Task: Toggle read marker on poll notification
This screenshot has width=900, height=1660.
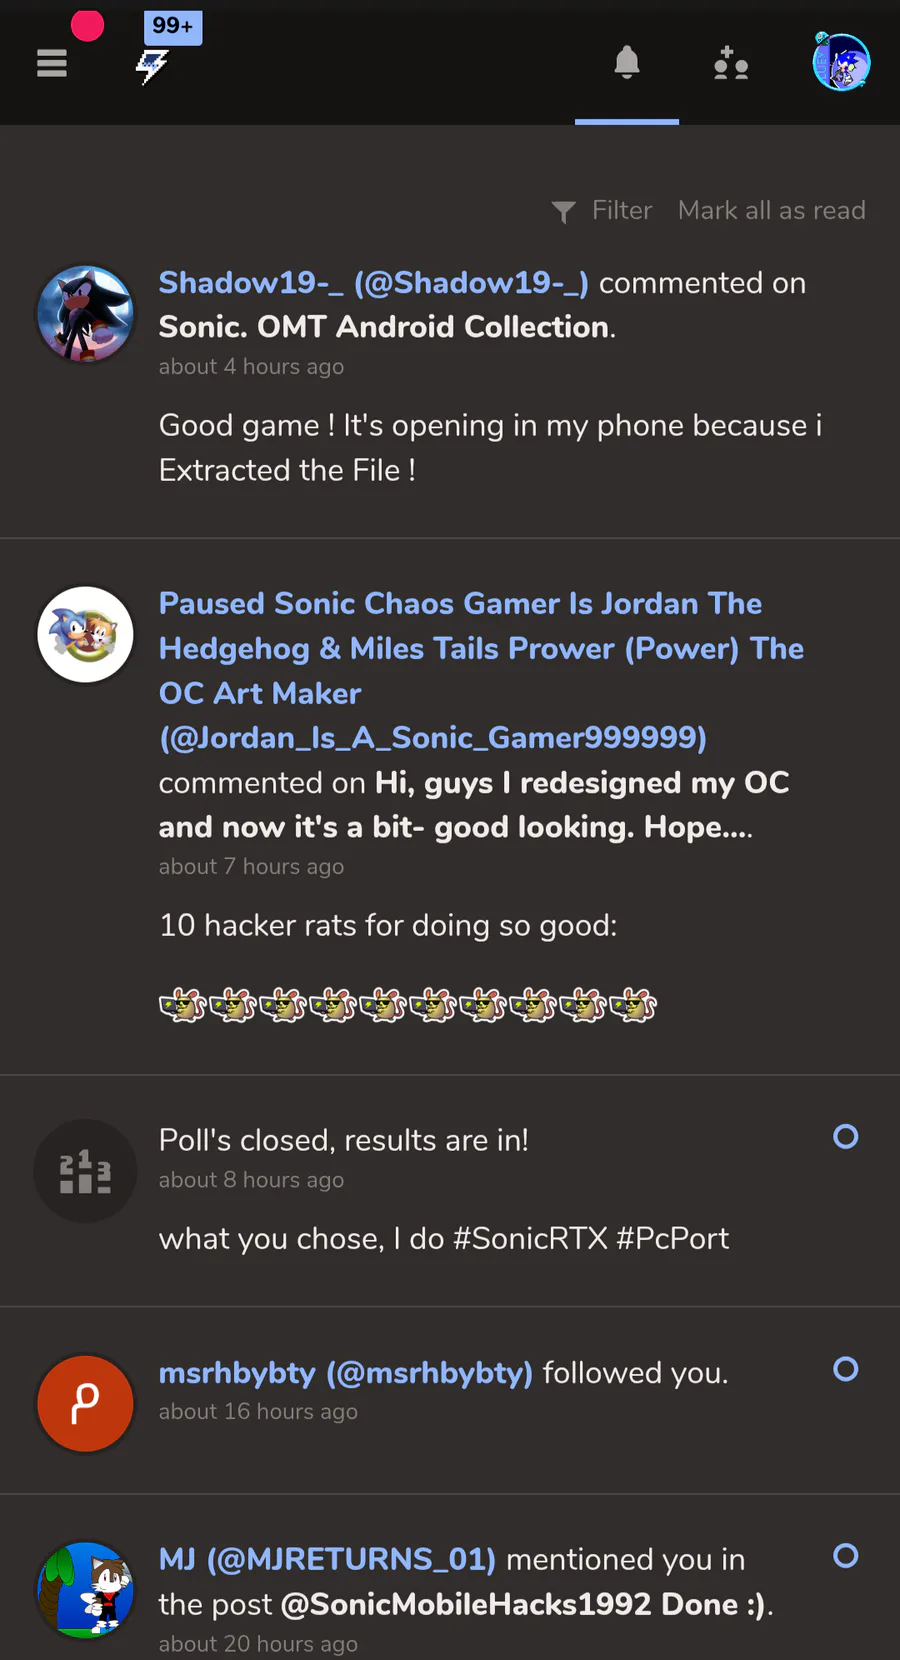Action: click(846, 1137)
